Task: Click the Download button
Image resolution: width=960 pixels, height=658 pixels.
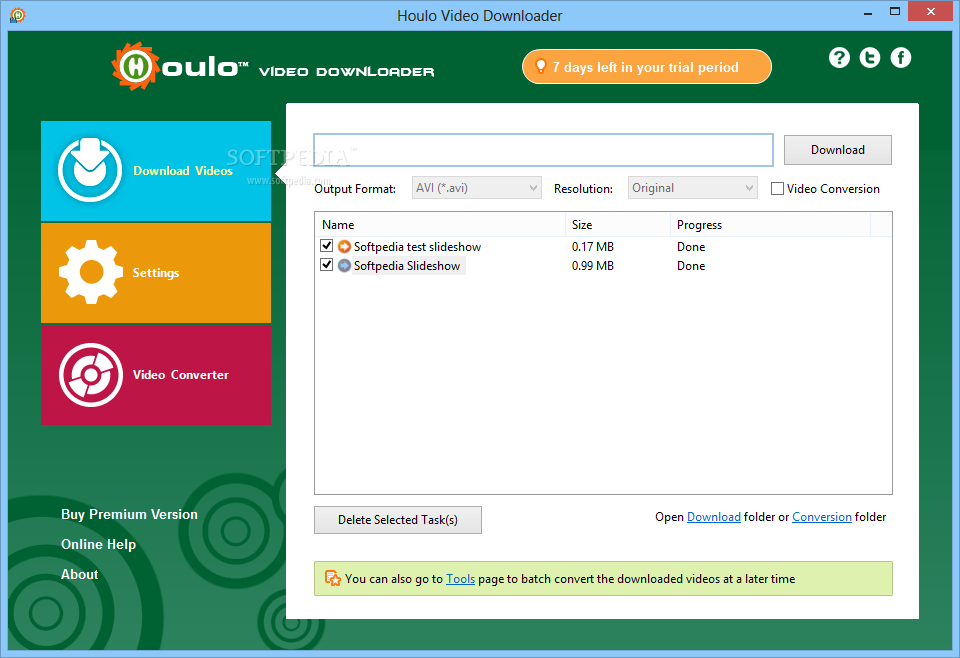Action: click(x=838, y=150)
